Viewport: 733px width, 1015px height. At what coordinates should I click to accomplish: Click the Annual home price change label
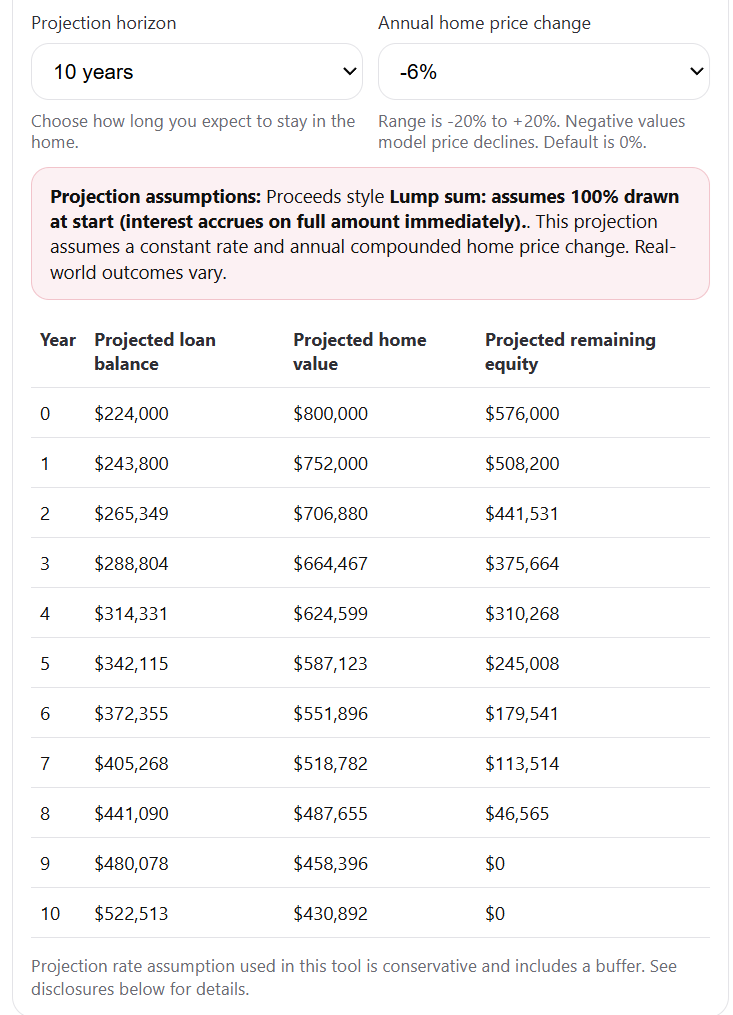pyautogui.click(x=484, y=23)
